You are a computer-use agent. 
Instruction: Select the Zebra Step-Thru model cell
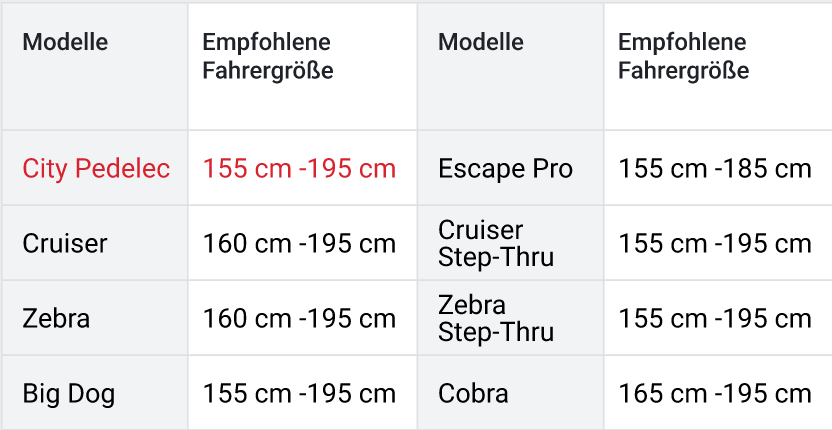496,318
